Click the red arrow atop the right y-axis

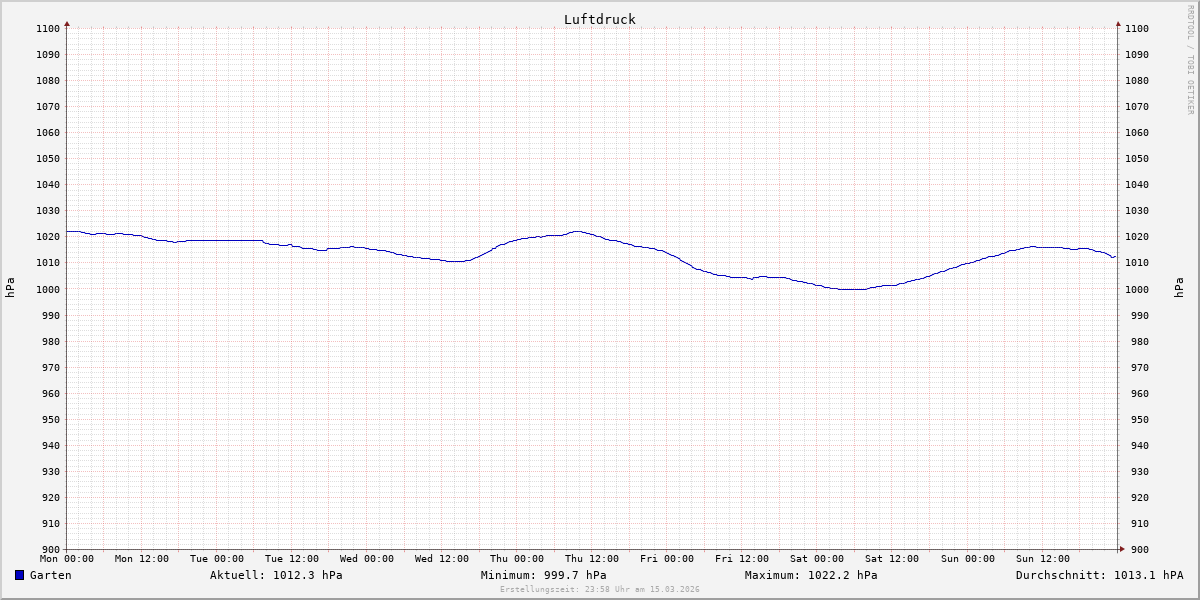point(1118,23)
